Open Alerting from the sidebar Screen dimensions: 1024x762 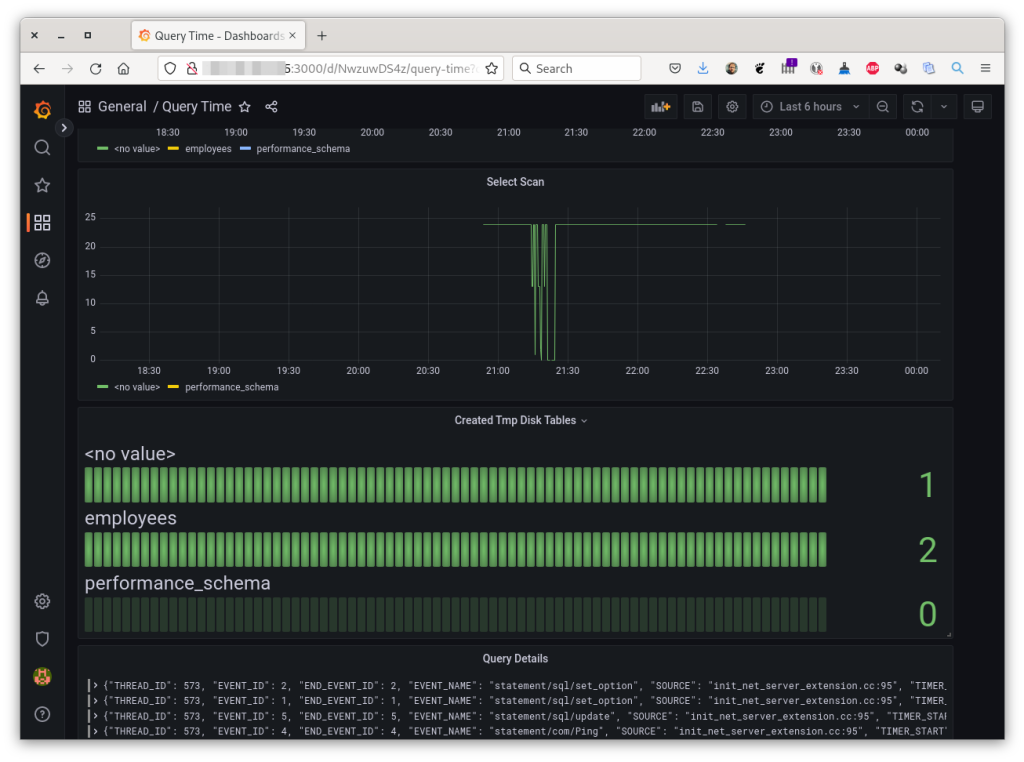[x=42, y=298]
